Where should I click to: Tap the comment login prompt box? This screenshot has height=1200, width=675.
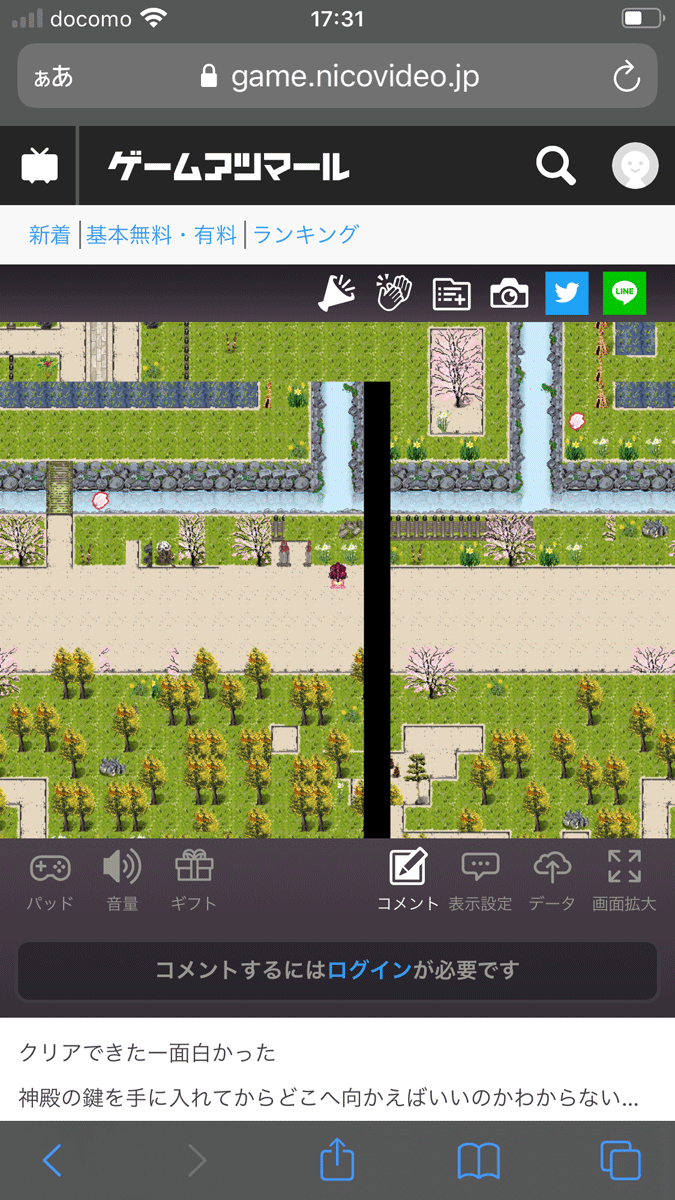[x=337, y=970]
